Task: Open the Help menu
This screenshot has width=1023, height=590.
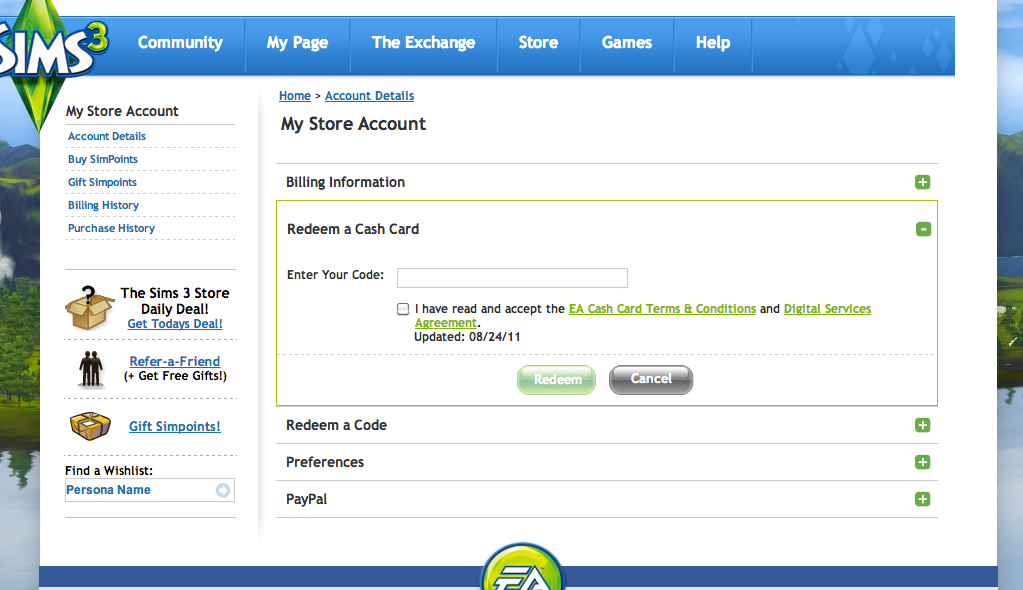Action: tap(713, 43)
